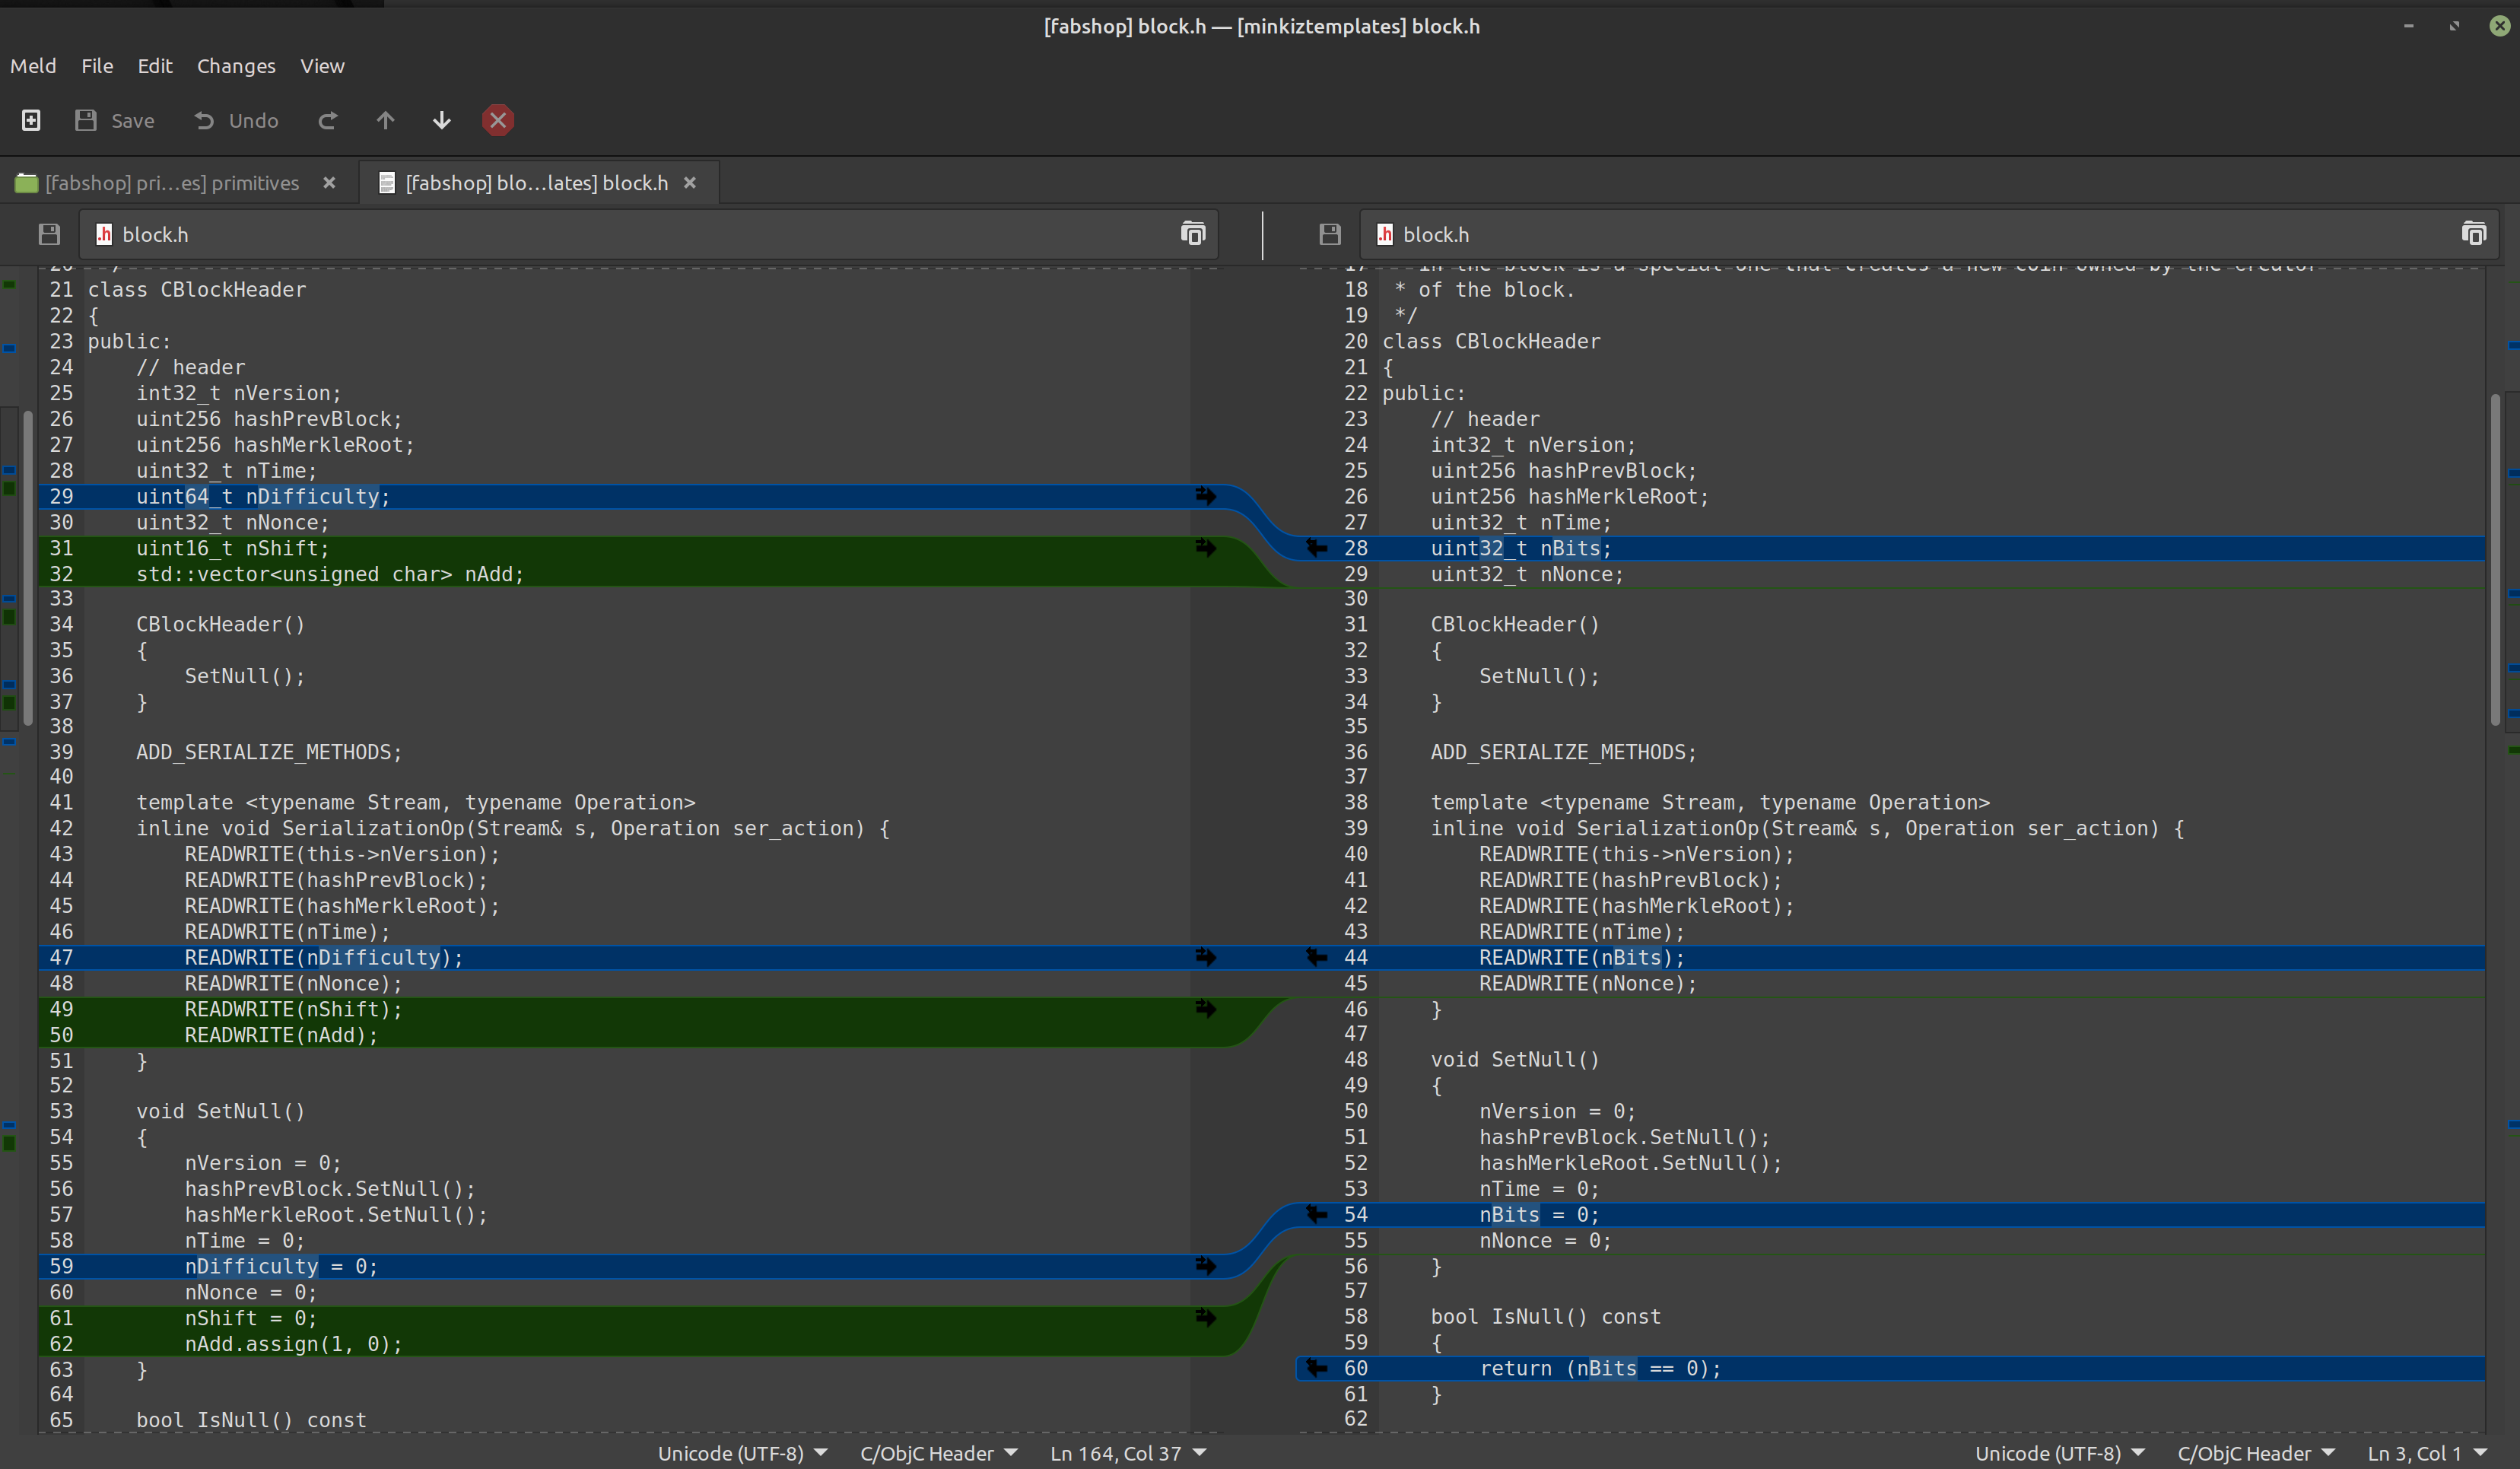Image resolution: width=2520 pixels, height=1469 pixels.
Task: Click the right pane save file icon
Action: click(1329, 234)
